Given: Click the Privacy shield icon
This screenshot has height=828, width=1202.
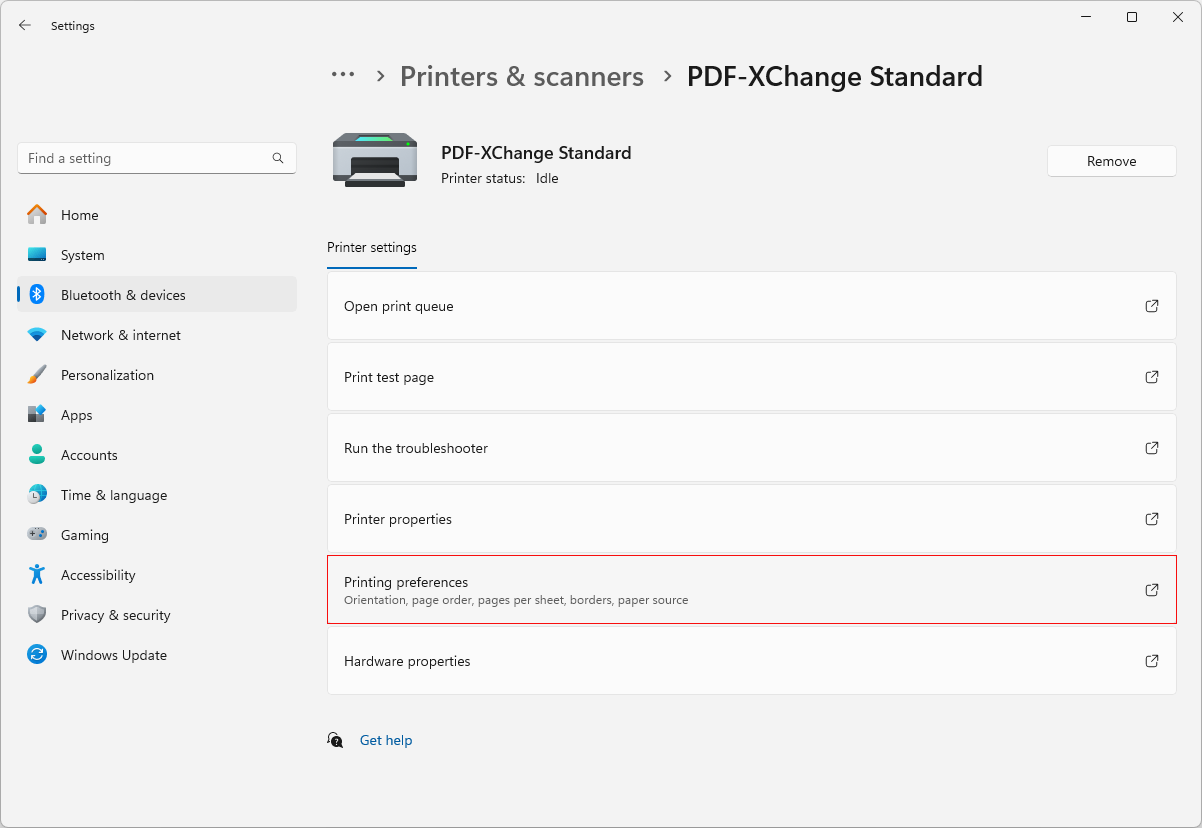Looking at the screenshot, I should point(37,615).
